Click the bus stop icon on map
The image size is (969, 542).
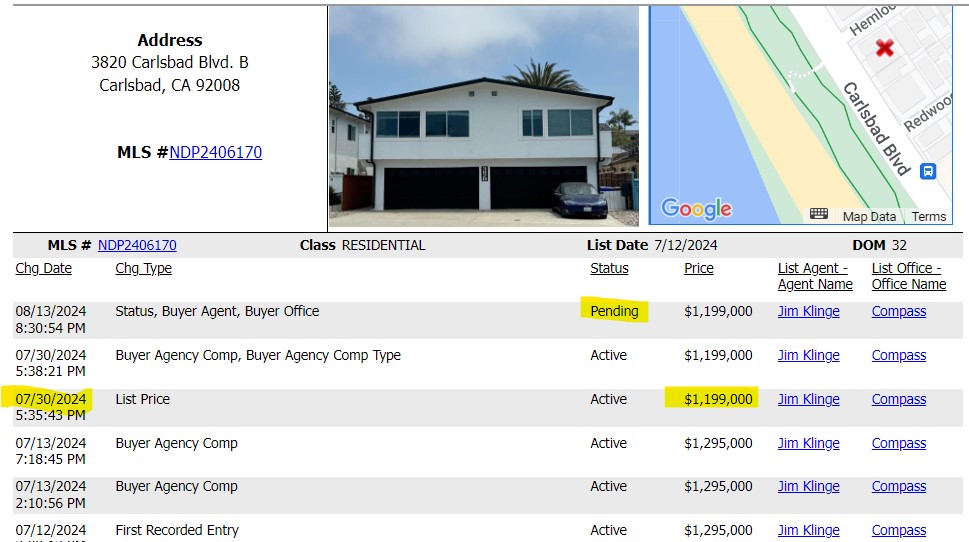click(928, 171)
